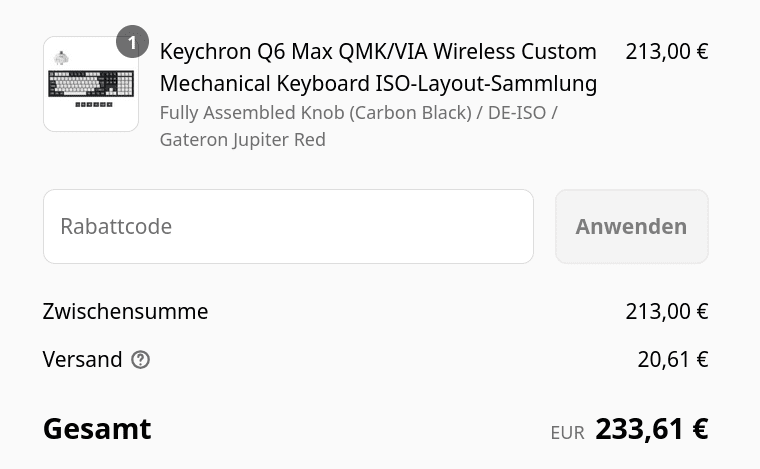Click the Fully Assembled Knob variant text
The height and width of the screenshot is (469, 760).
point(316,112)
